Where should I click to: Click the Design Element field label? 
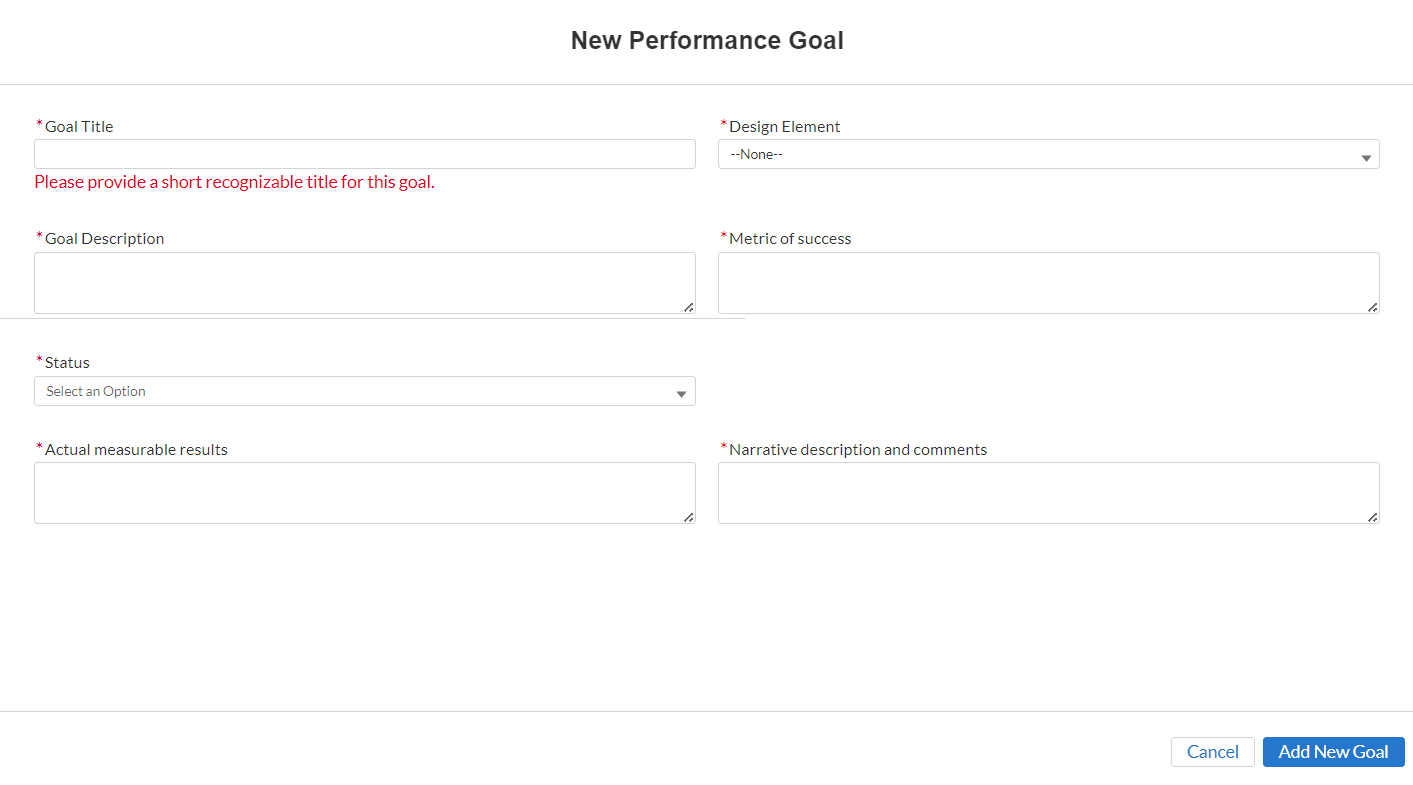pyautogui.click(x=784, y=127)
